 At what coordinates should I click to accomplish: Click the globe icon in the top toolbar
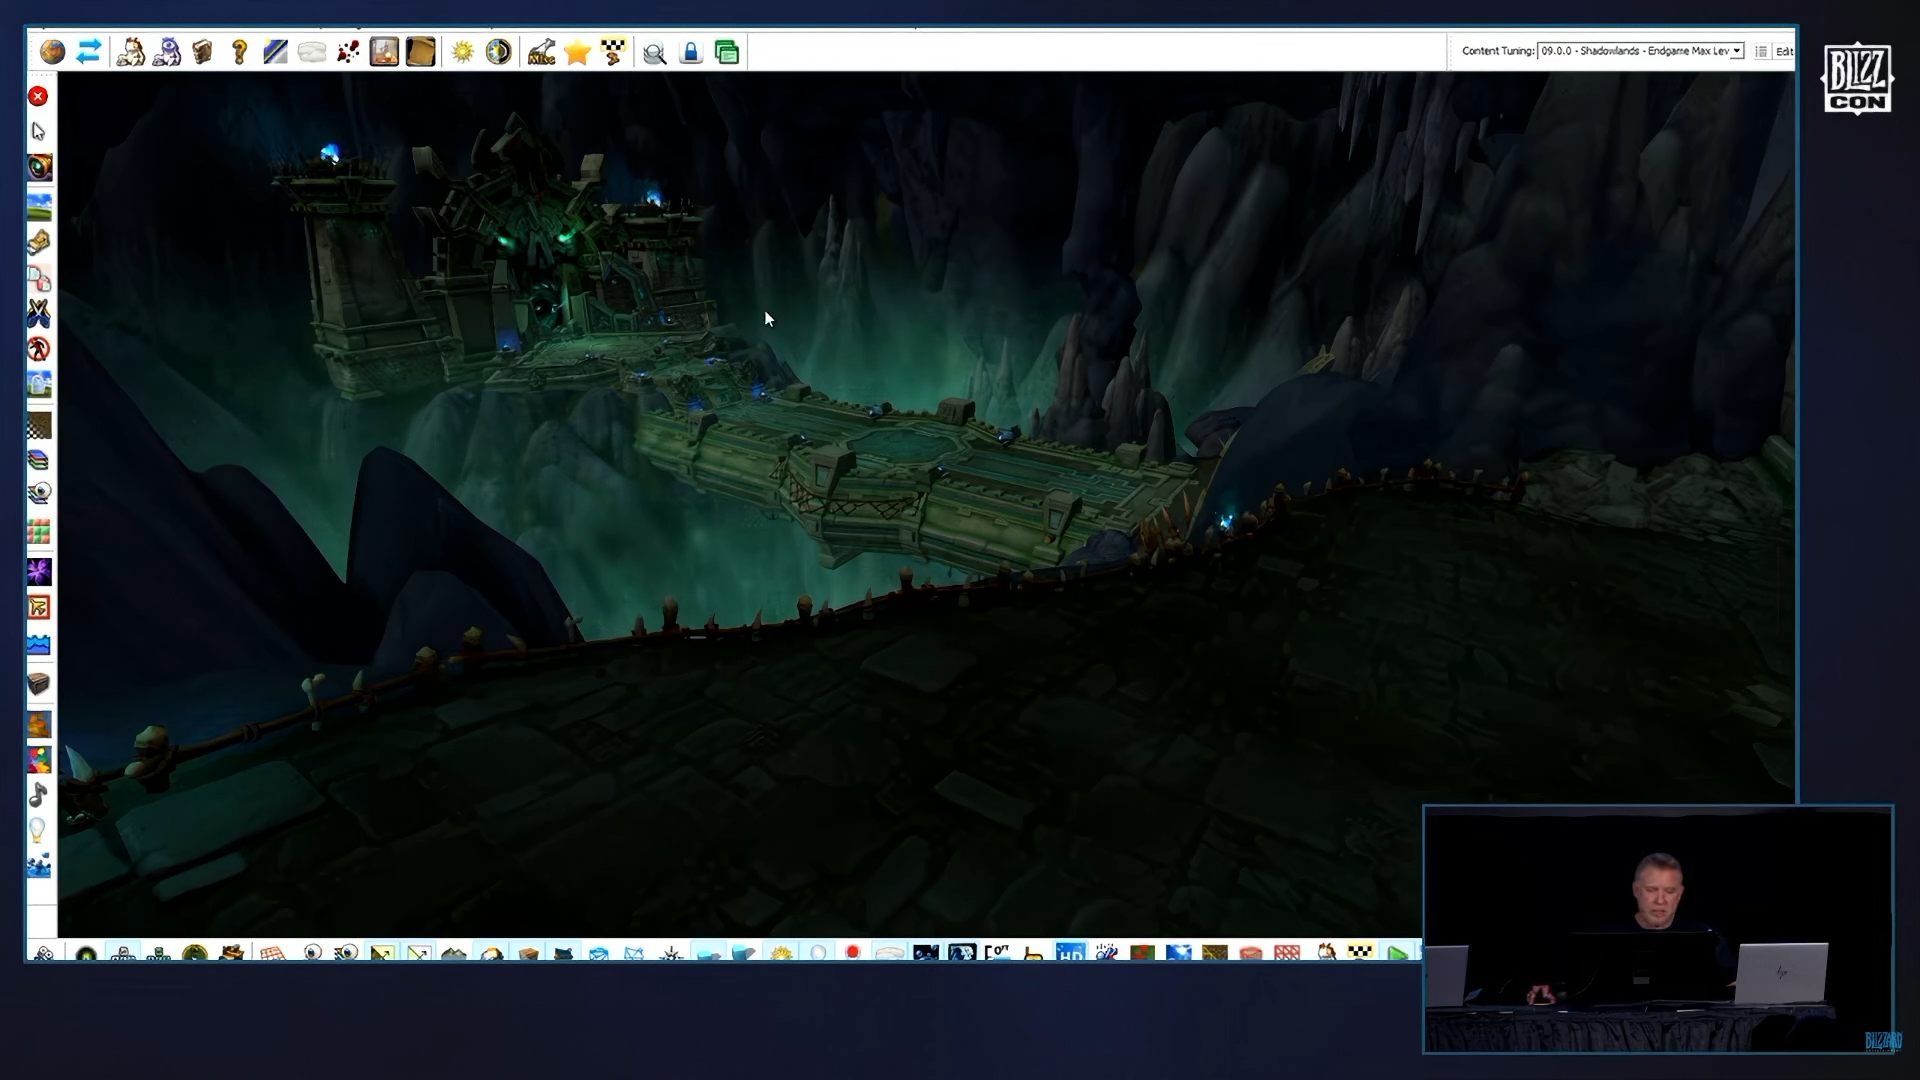(52, 52)
